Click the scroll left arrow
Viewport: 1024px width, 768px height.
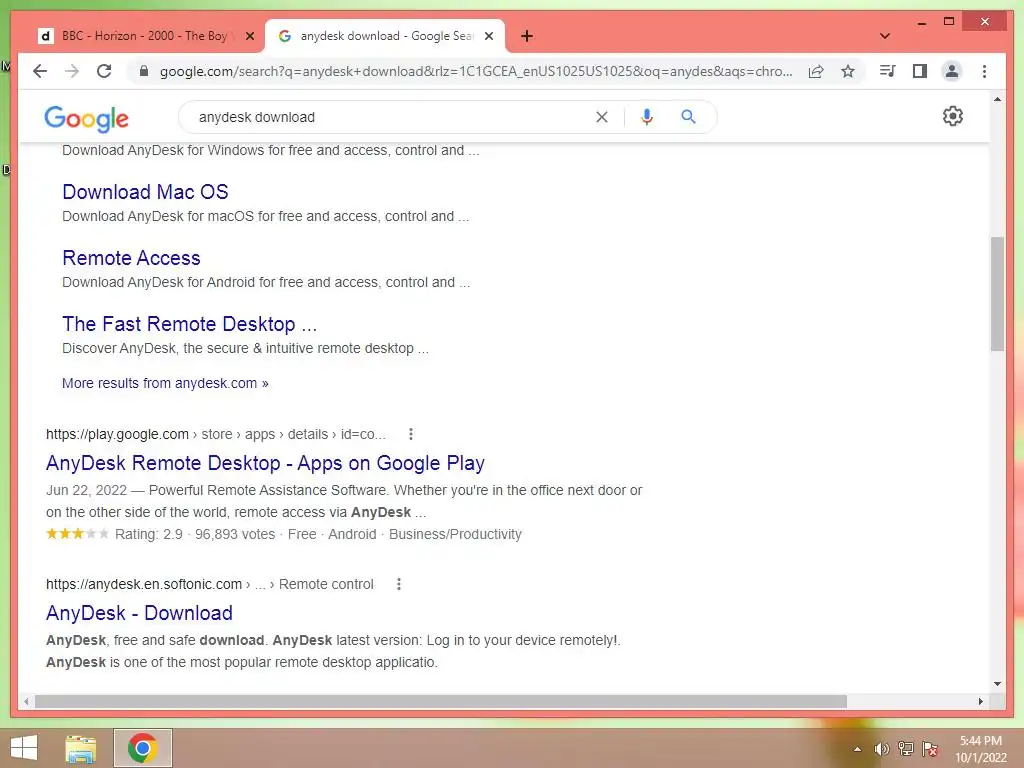pos(26,701)
